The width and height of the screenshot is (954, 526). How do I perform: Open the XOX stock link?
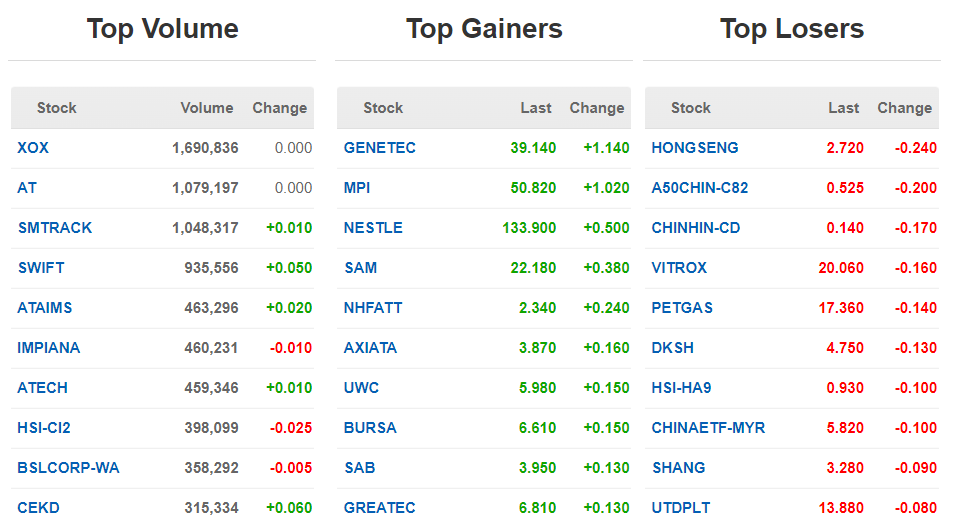pos(33,148)
